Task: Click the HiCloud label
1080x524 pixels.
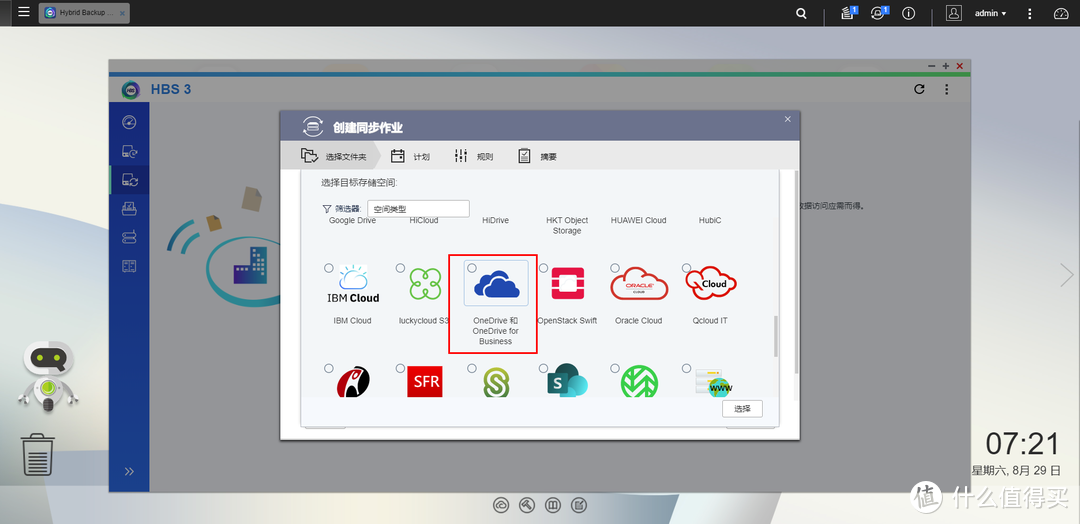Action: [x=424, y=220]
